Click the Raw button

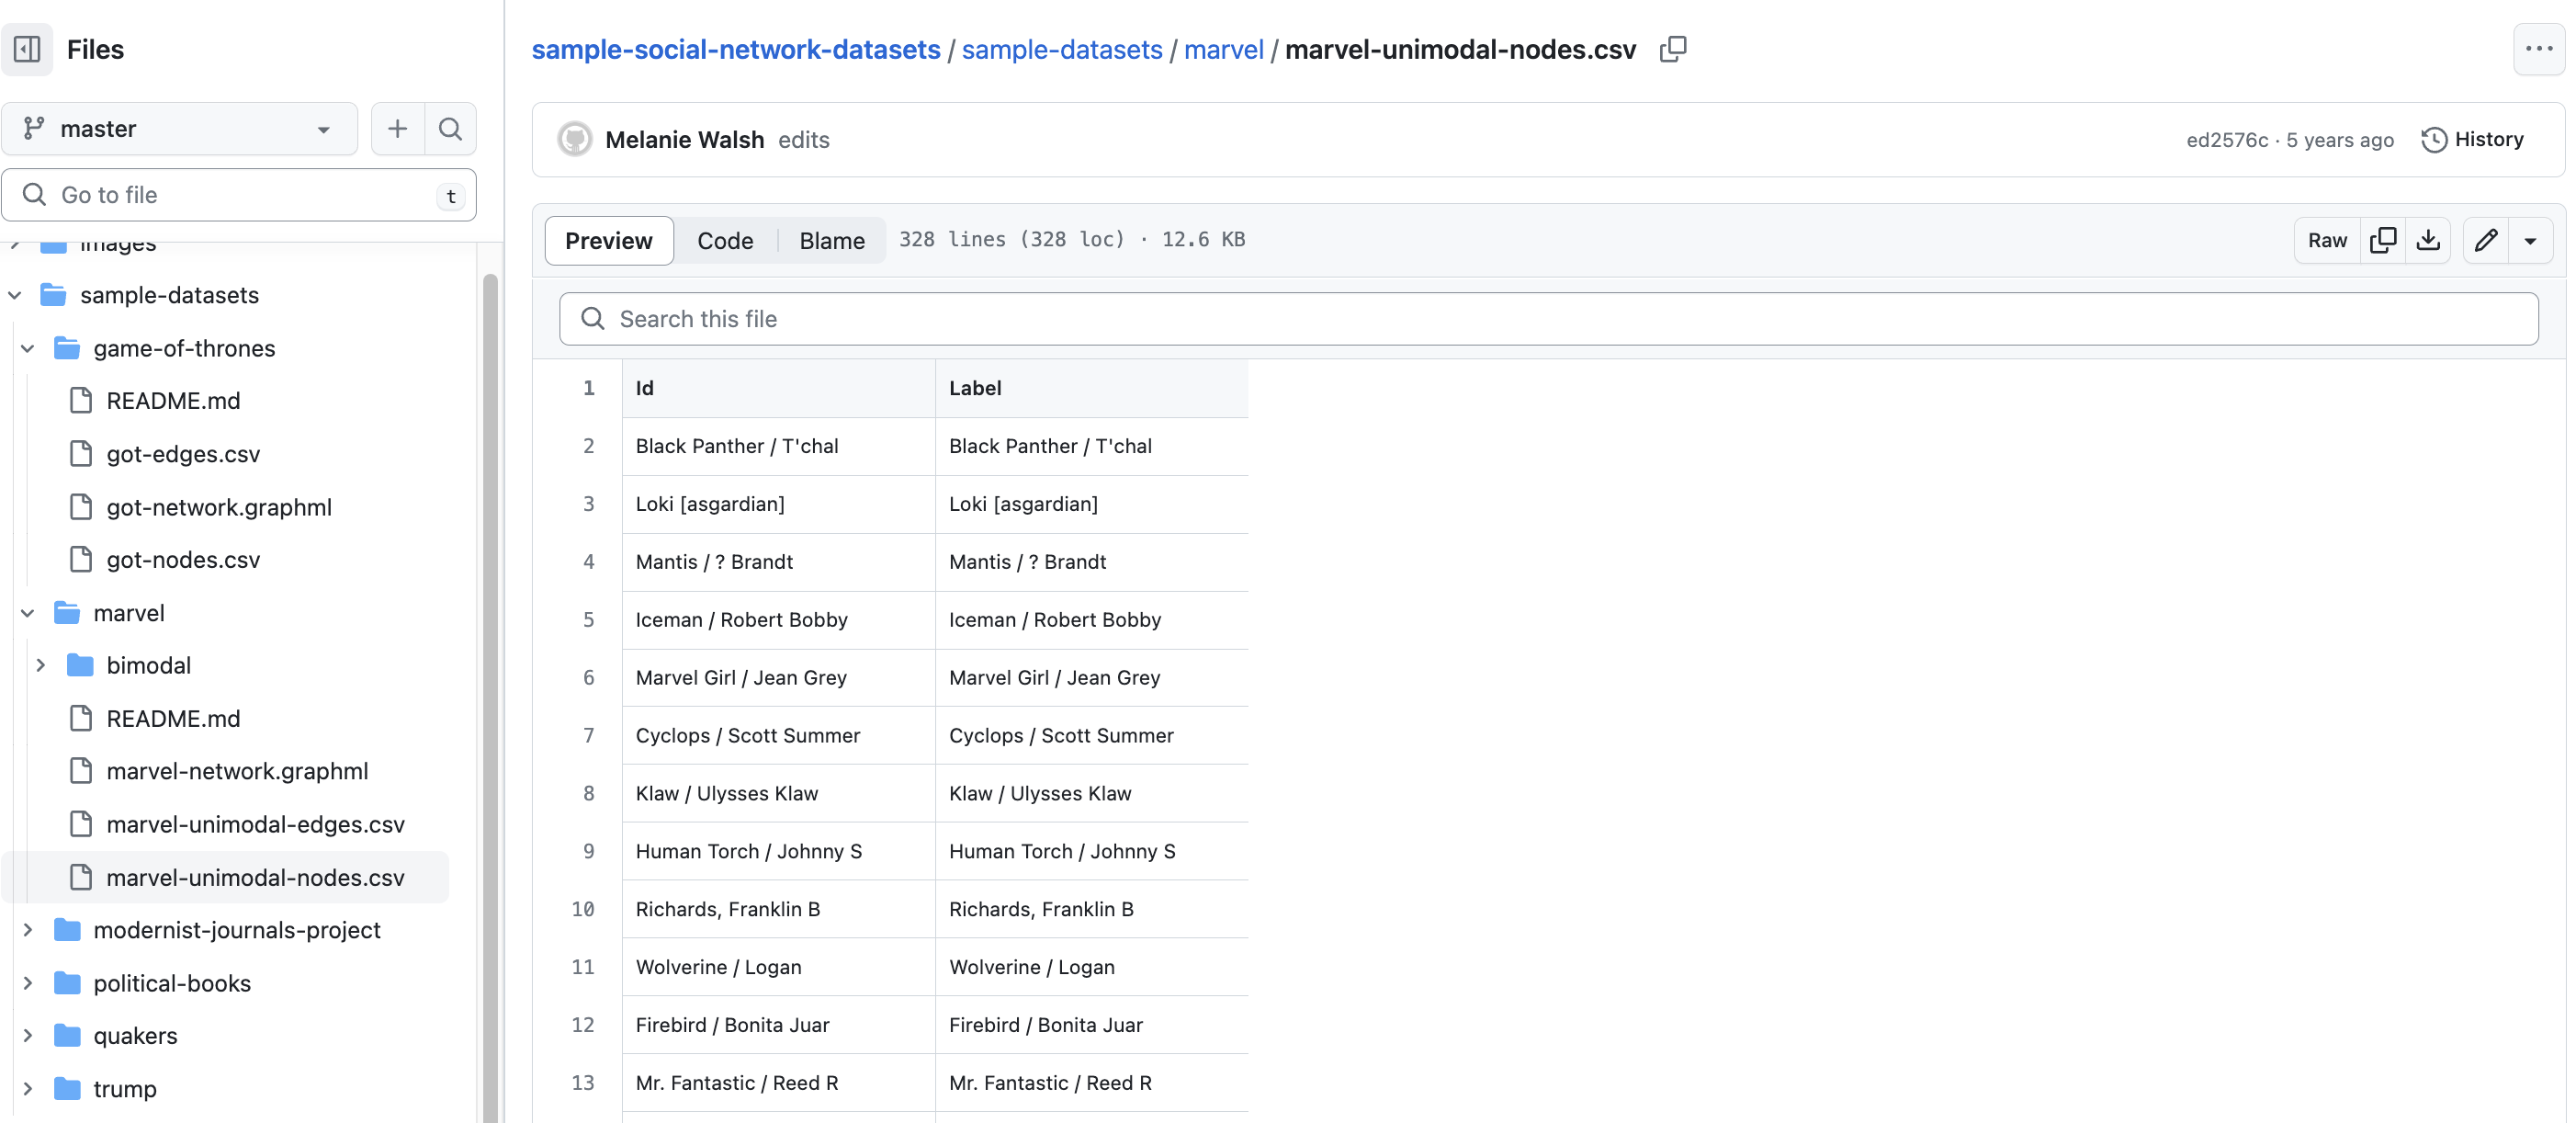[x=2326, y=240]
